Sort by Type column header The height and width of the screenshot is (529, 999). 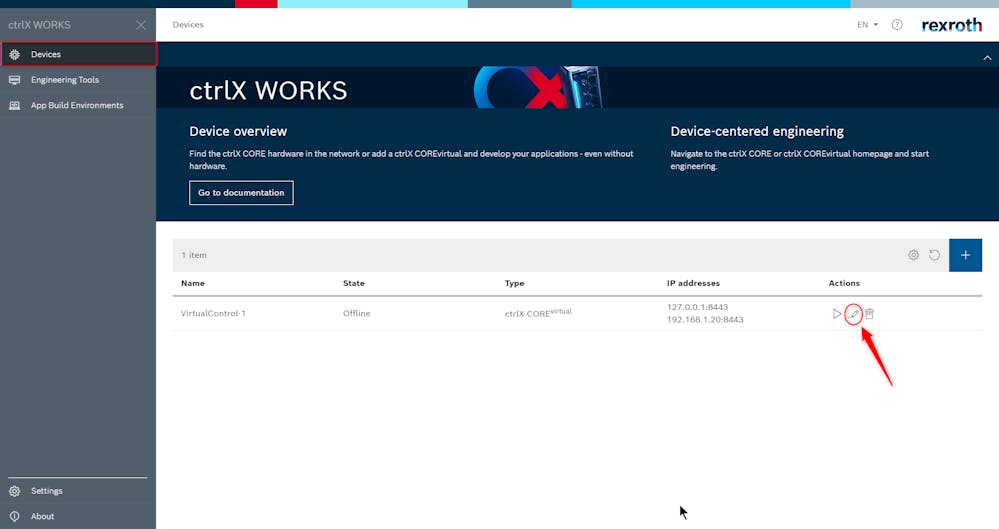(514, 283)
